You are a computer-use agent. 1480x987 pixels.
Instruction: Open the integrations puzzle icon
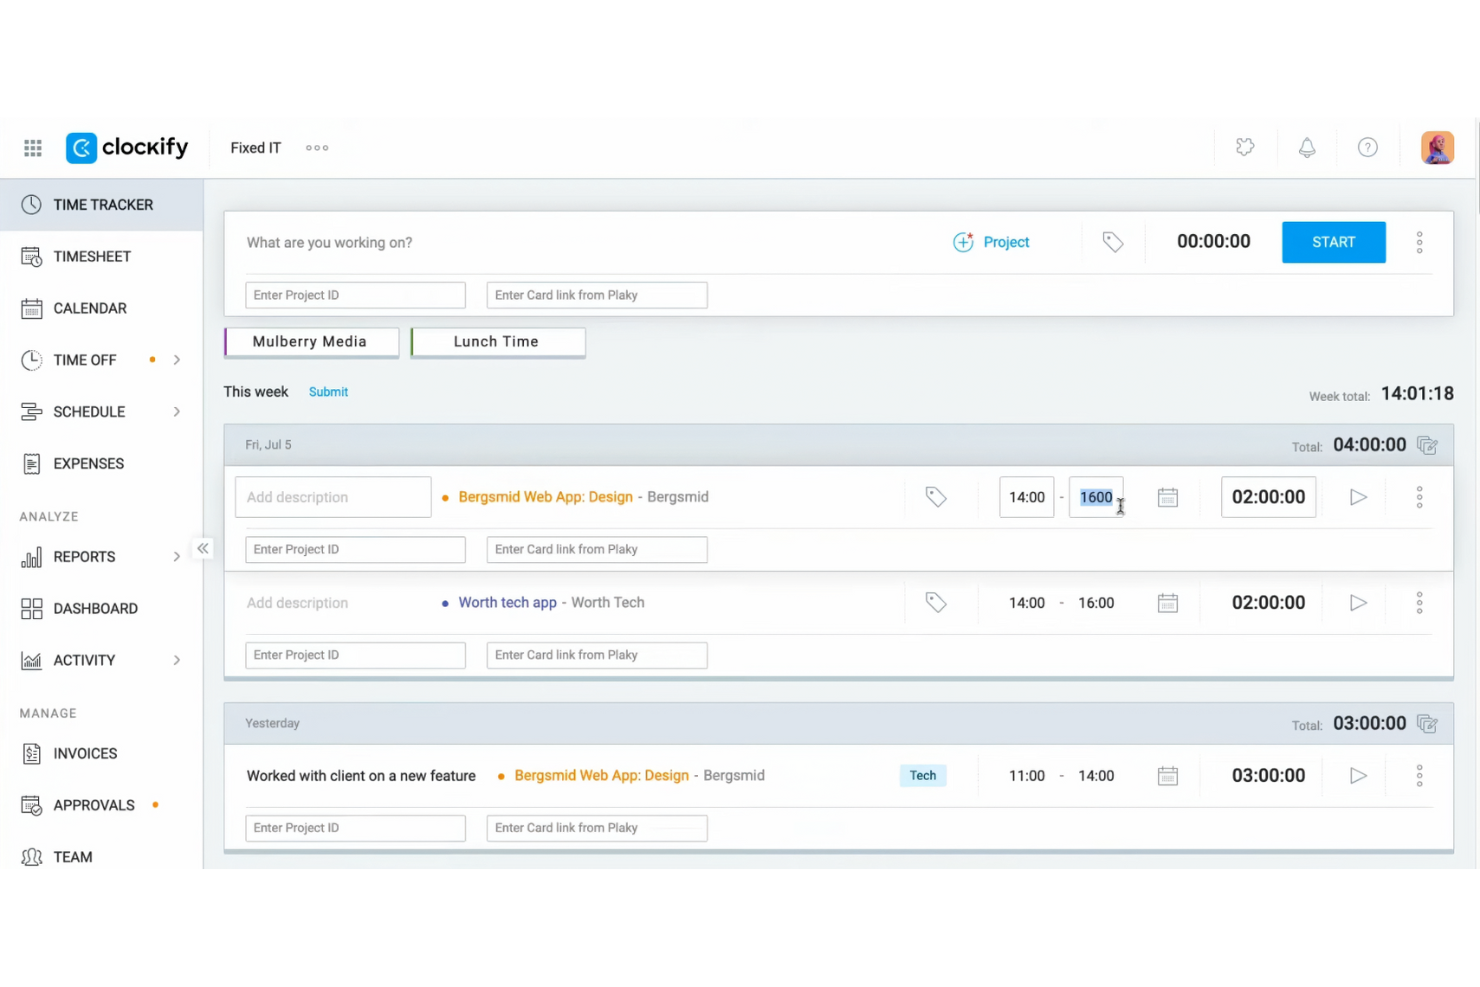click(x=1245, y=147)
